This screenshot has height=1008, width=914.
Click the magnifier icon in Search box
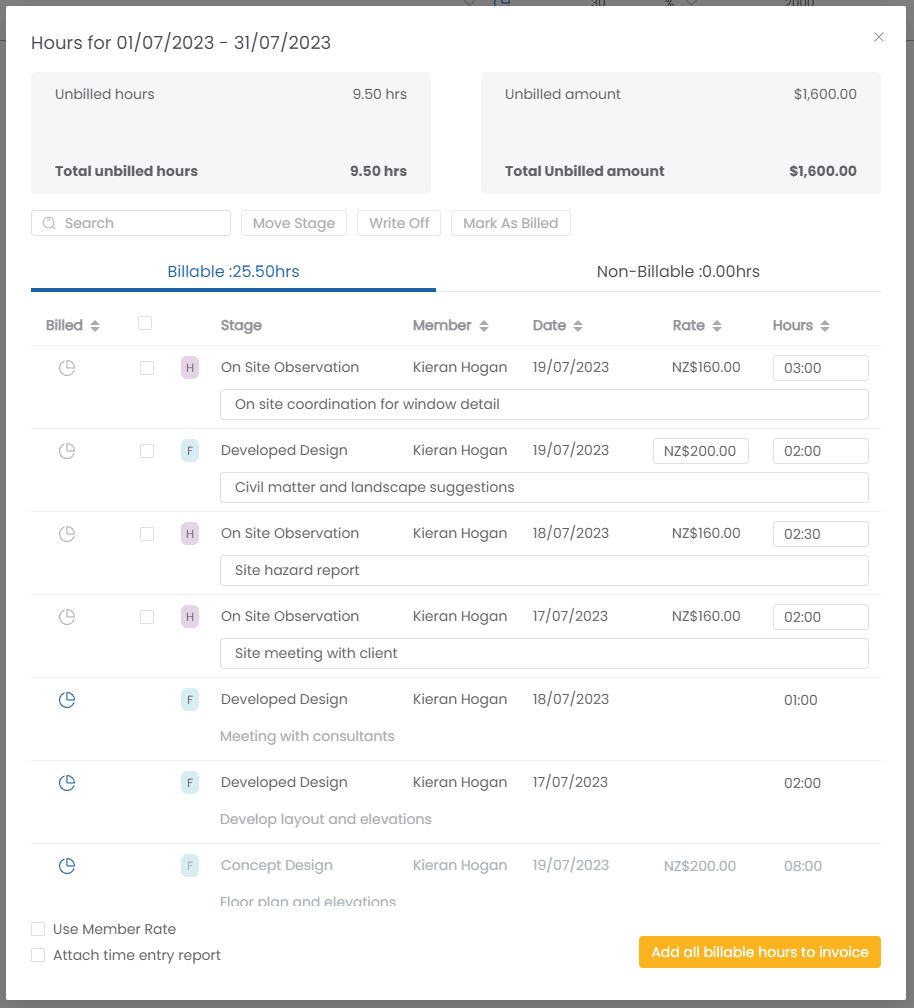pyautogui.click(x=49, y=223)
